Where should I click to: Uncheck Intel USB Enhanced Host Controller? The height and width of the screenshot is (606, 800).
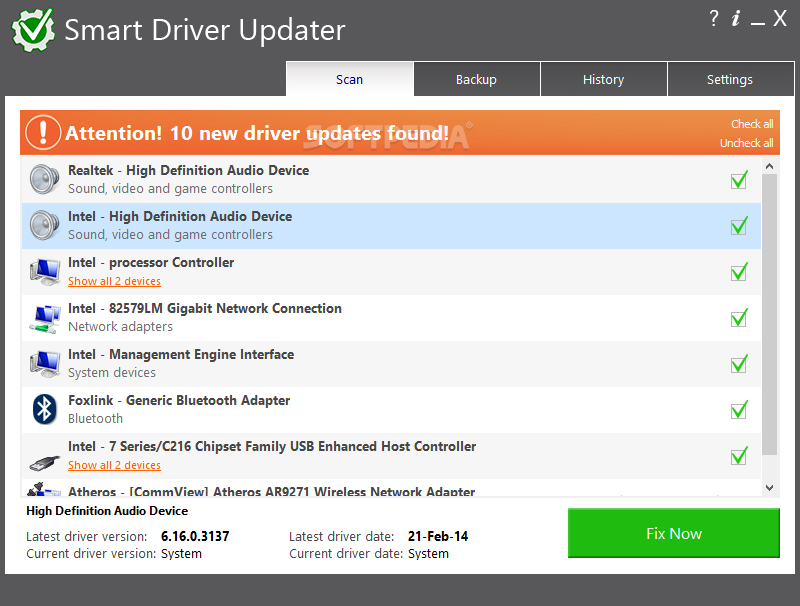(739, 456)
